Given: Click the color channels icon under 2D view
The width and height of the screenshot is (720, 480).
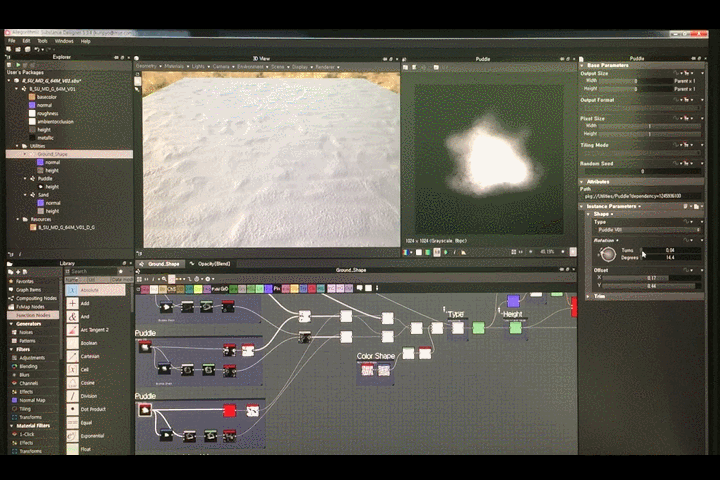Looking at the screenshot, I should (405, 252).
